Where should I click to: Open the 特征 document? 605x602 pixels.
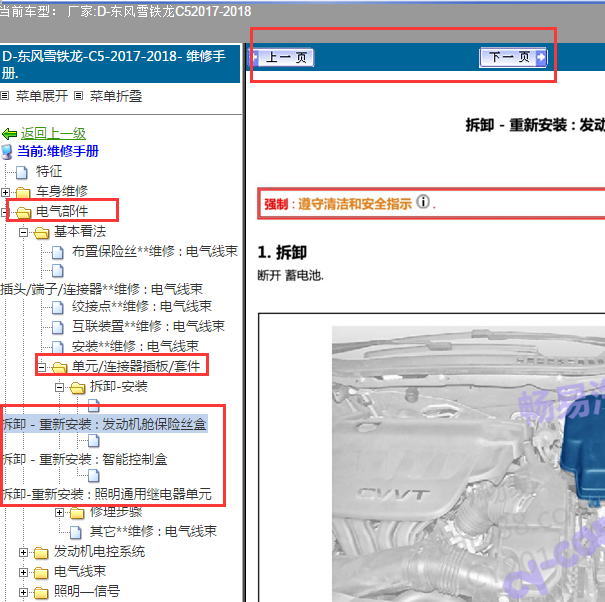[49, 171]
